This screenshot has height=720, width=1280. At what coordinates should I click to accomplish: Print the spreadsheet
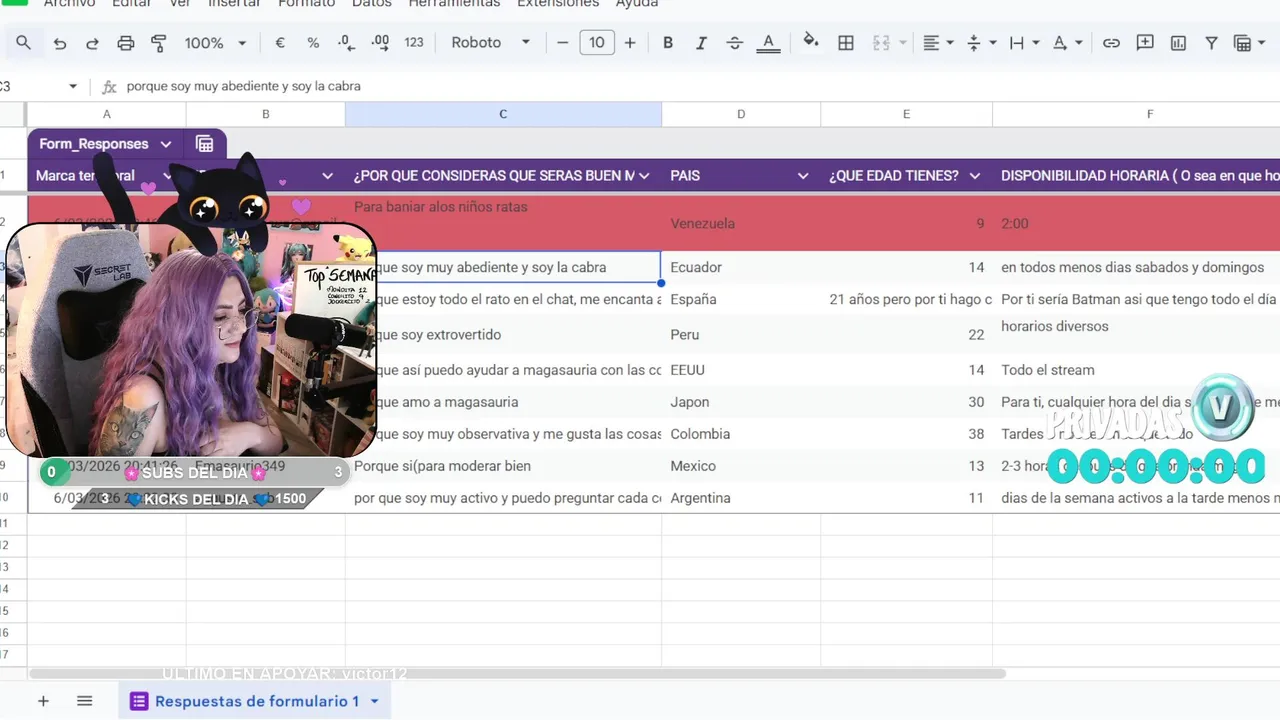tap(126, 43)
